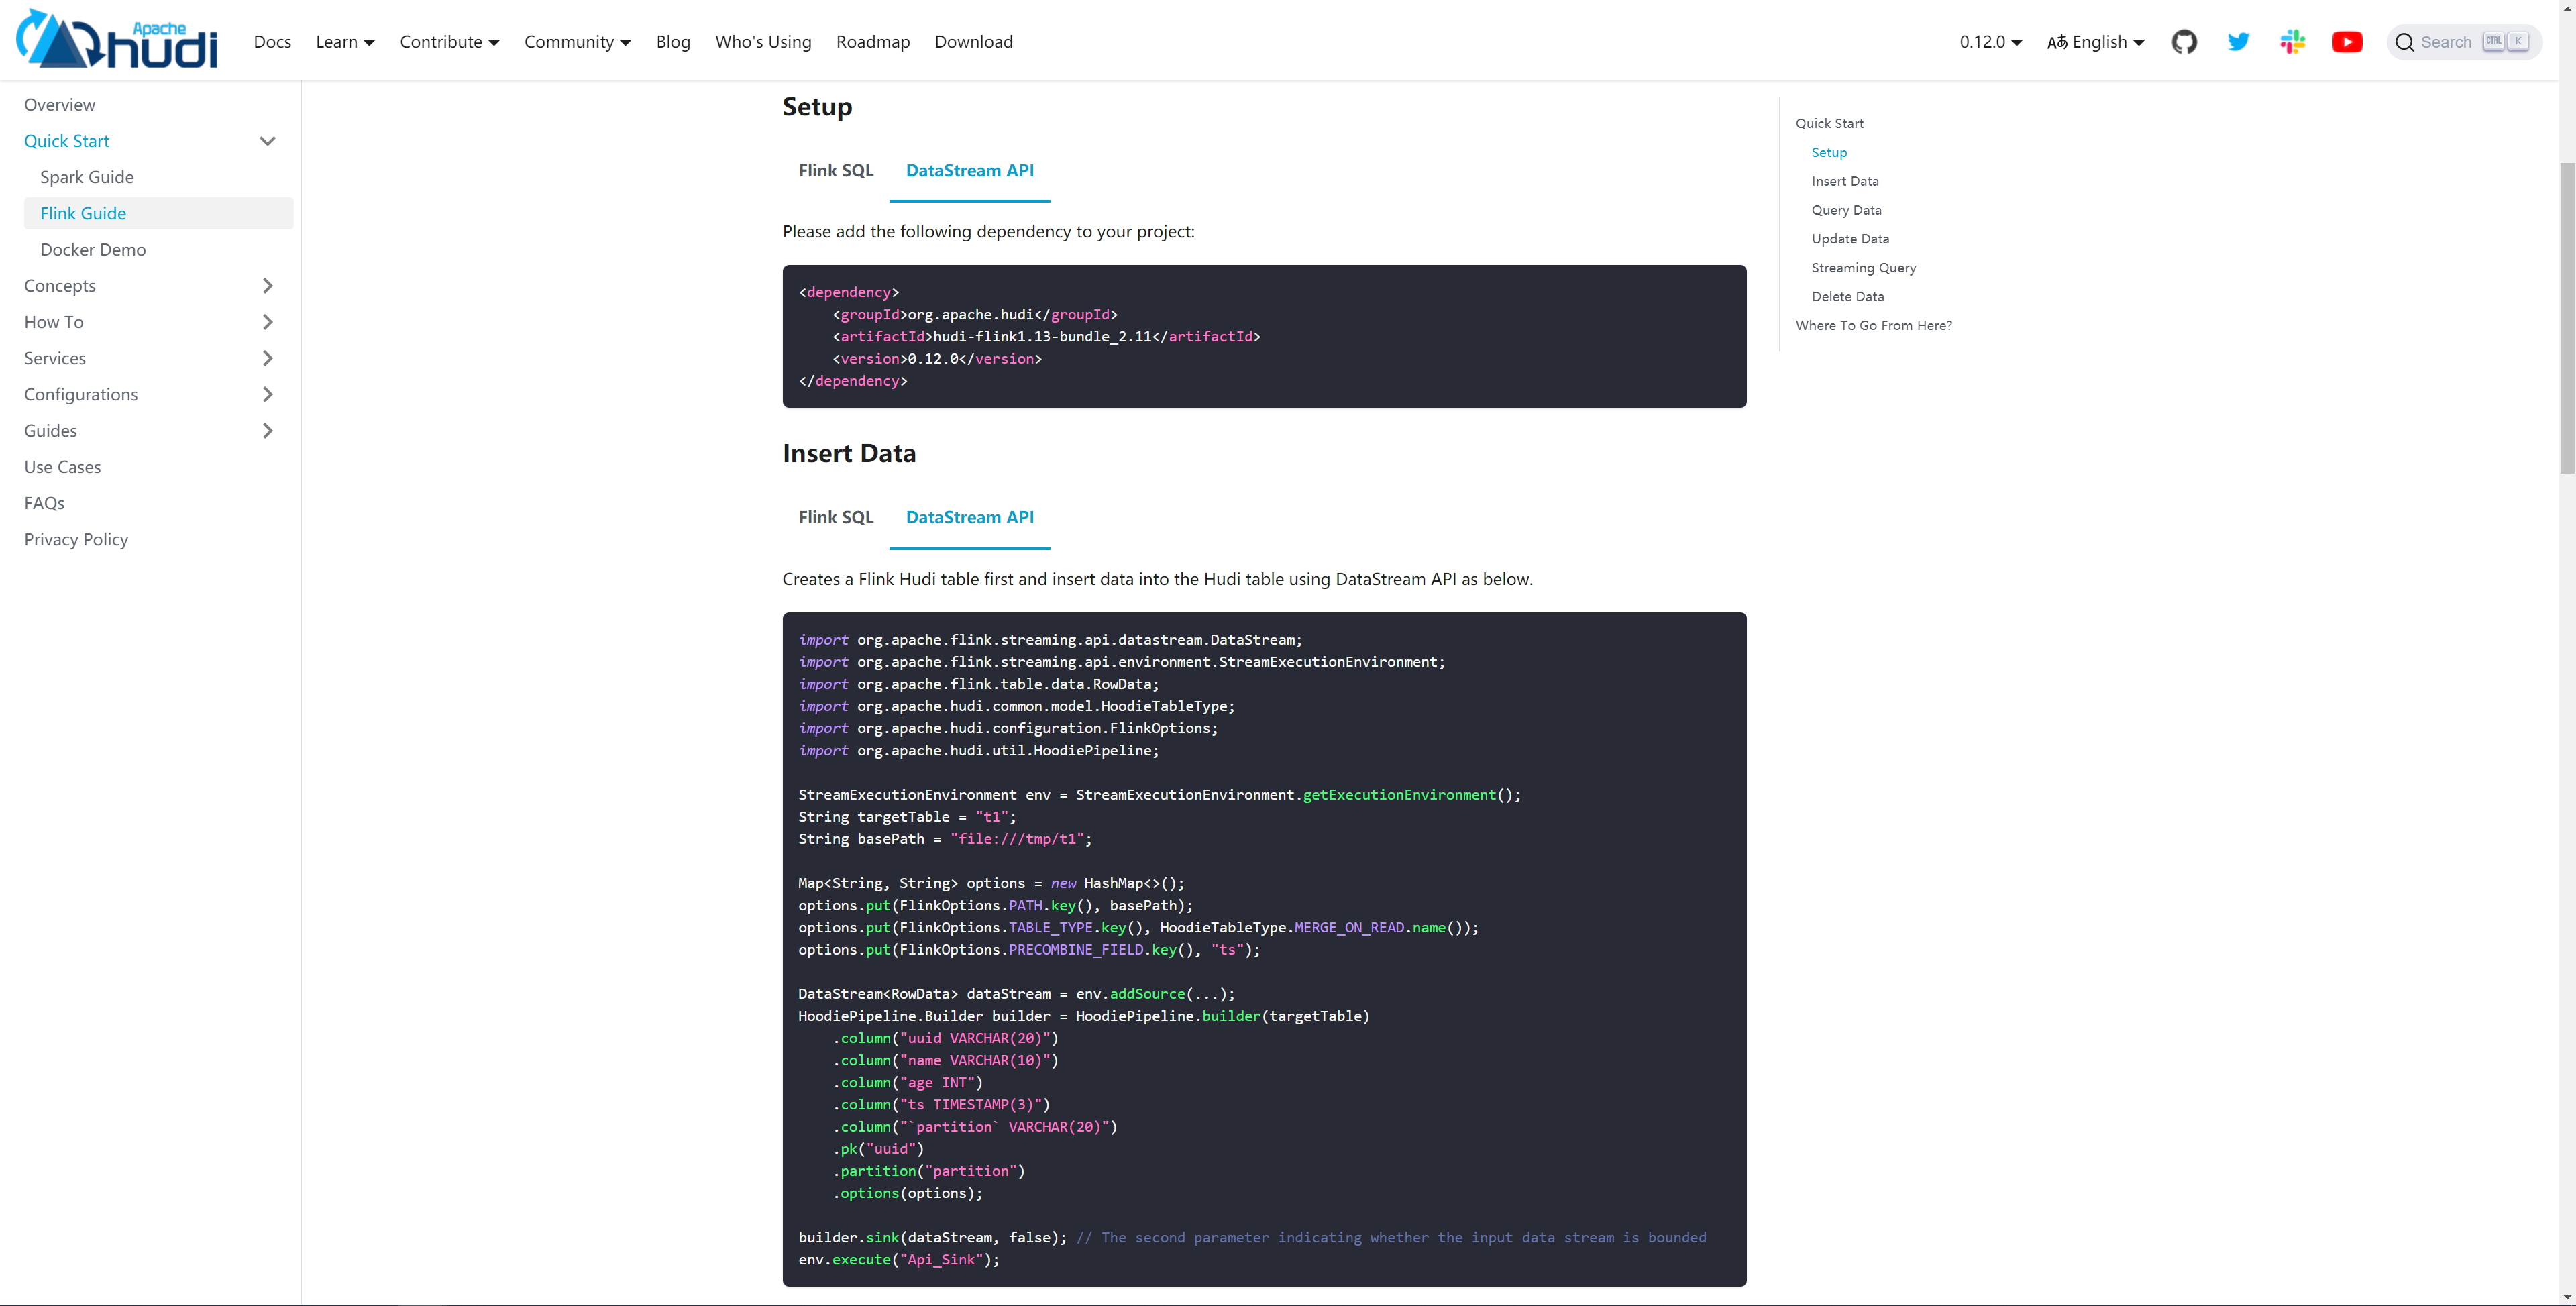
Task: Click the Download navbar link
Action: click(x=973, y=42)
